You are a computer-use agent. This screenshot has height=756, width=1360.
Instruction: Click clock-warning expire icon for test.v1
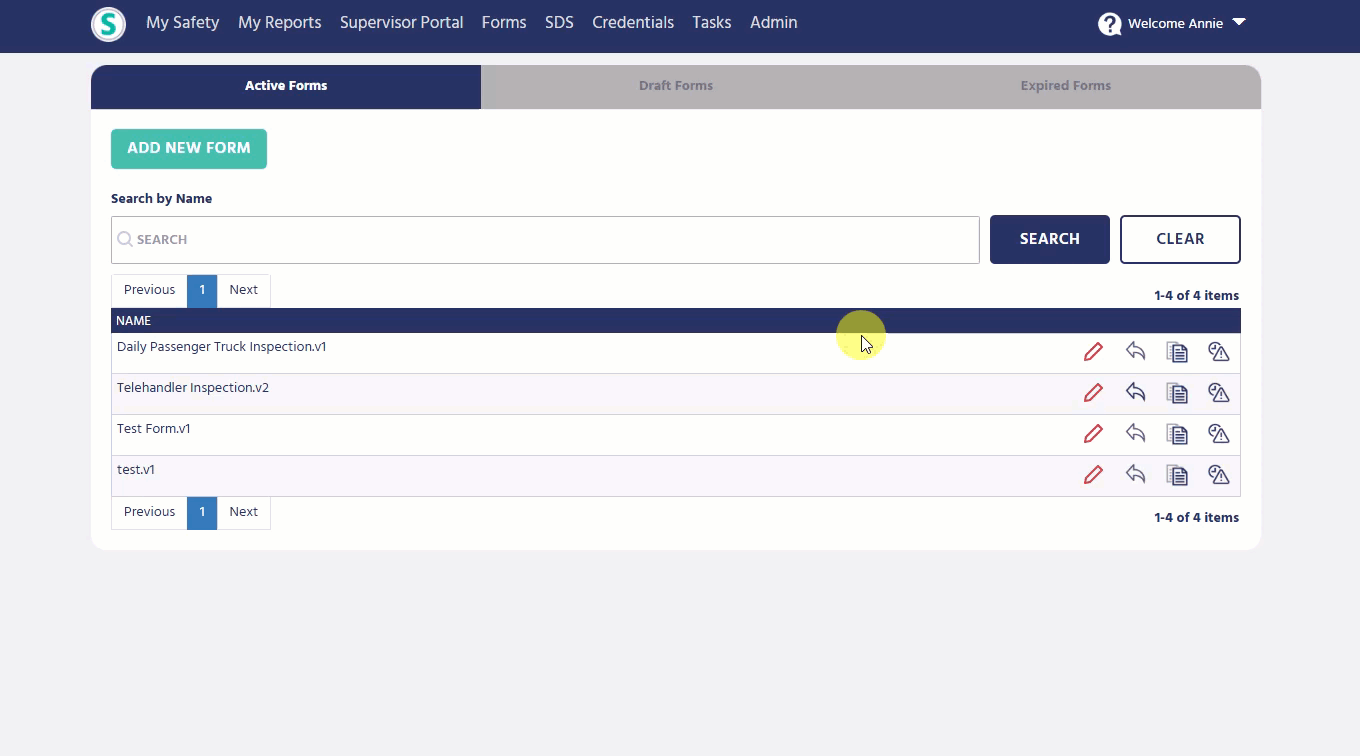point(1218,475)
